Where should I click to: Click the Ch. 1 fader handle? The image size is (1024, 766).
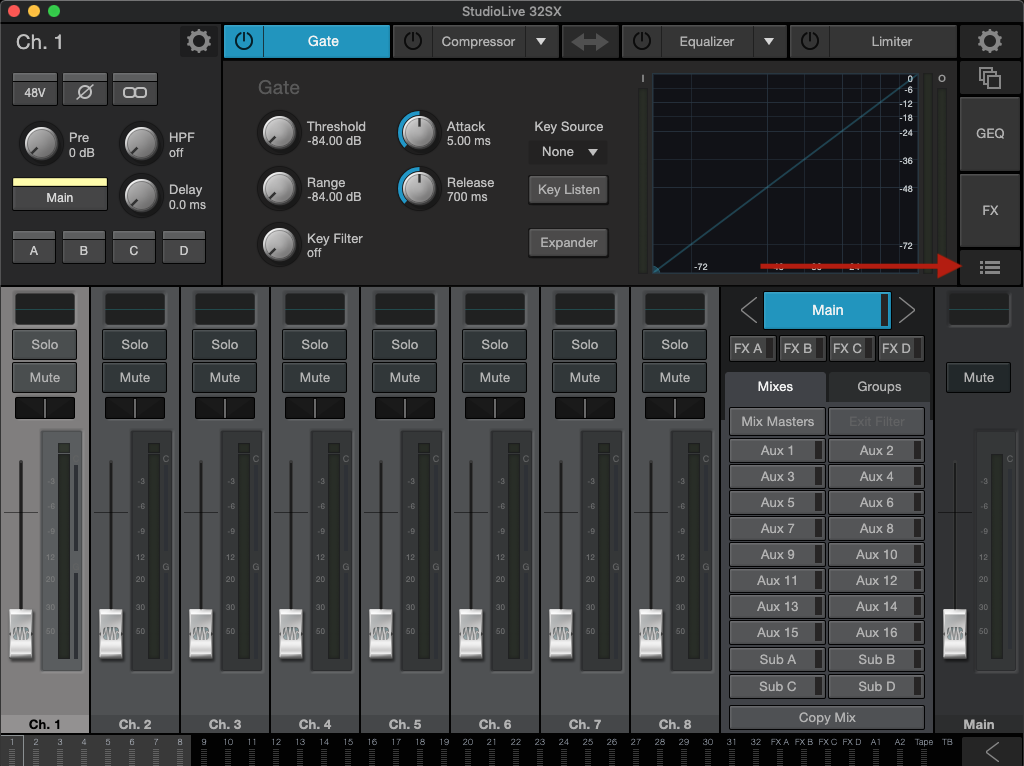tap(21, 633)
